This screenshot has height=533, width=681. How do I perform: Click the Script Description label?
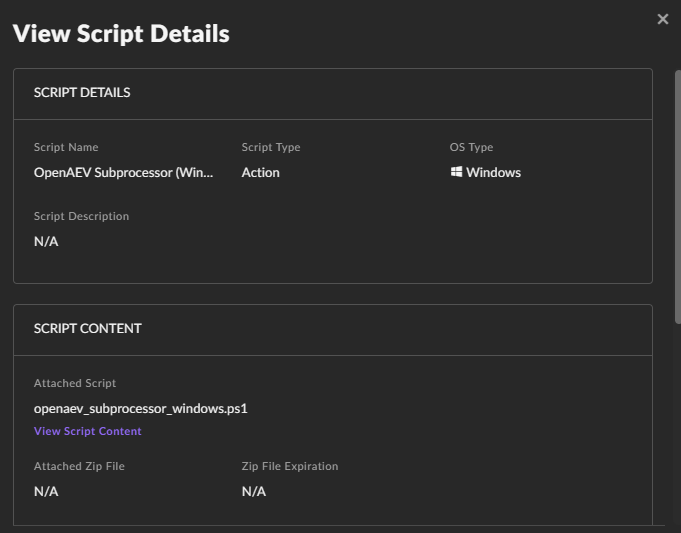point(81,216)
